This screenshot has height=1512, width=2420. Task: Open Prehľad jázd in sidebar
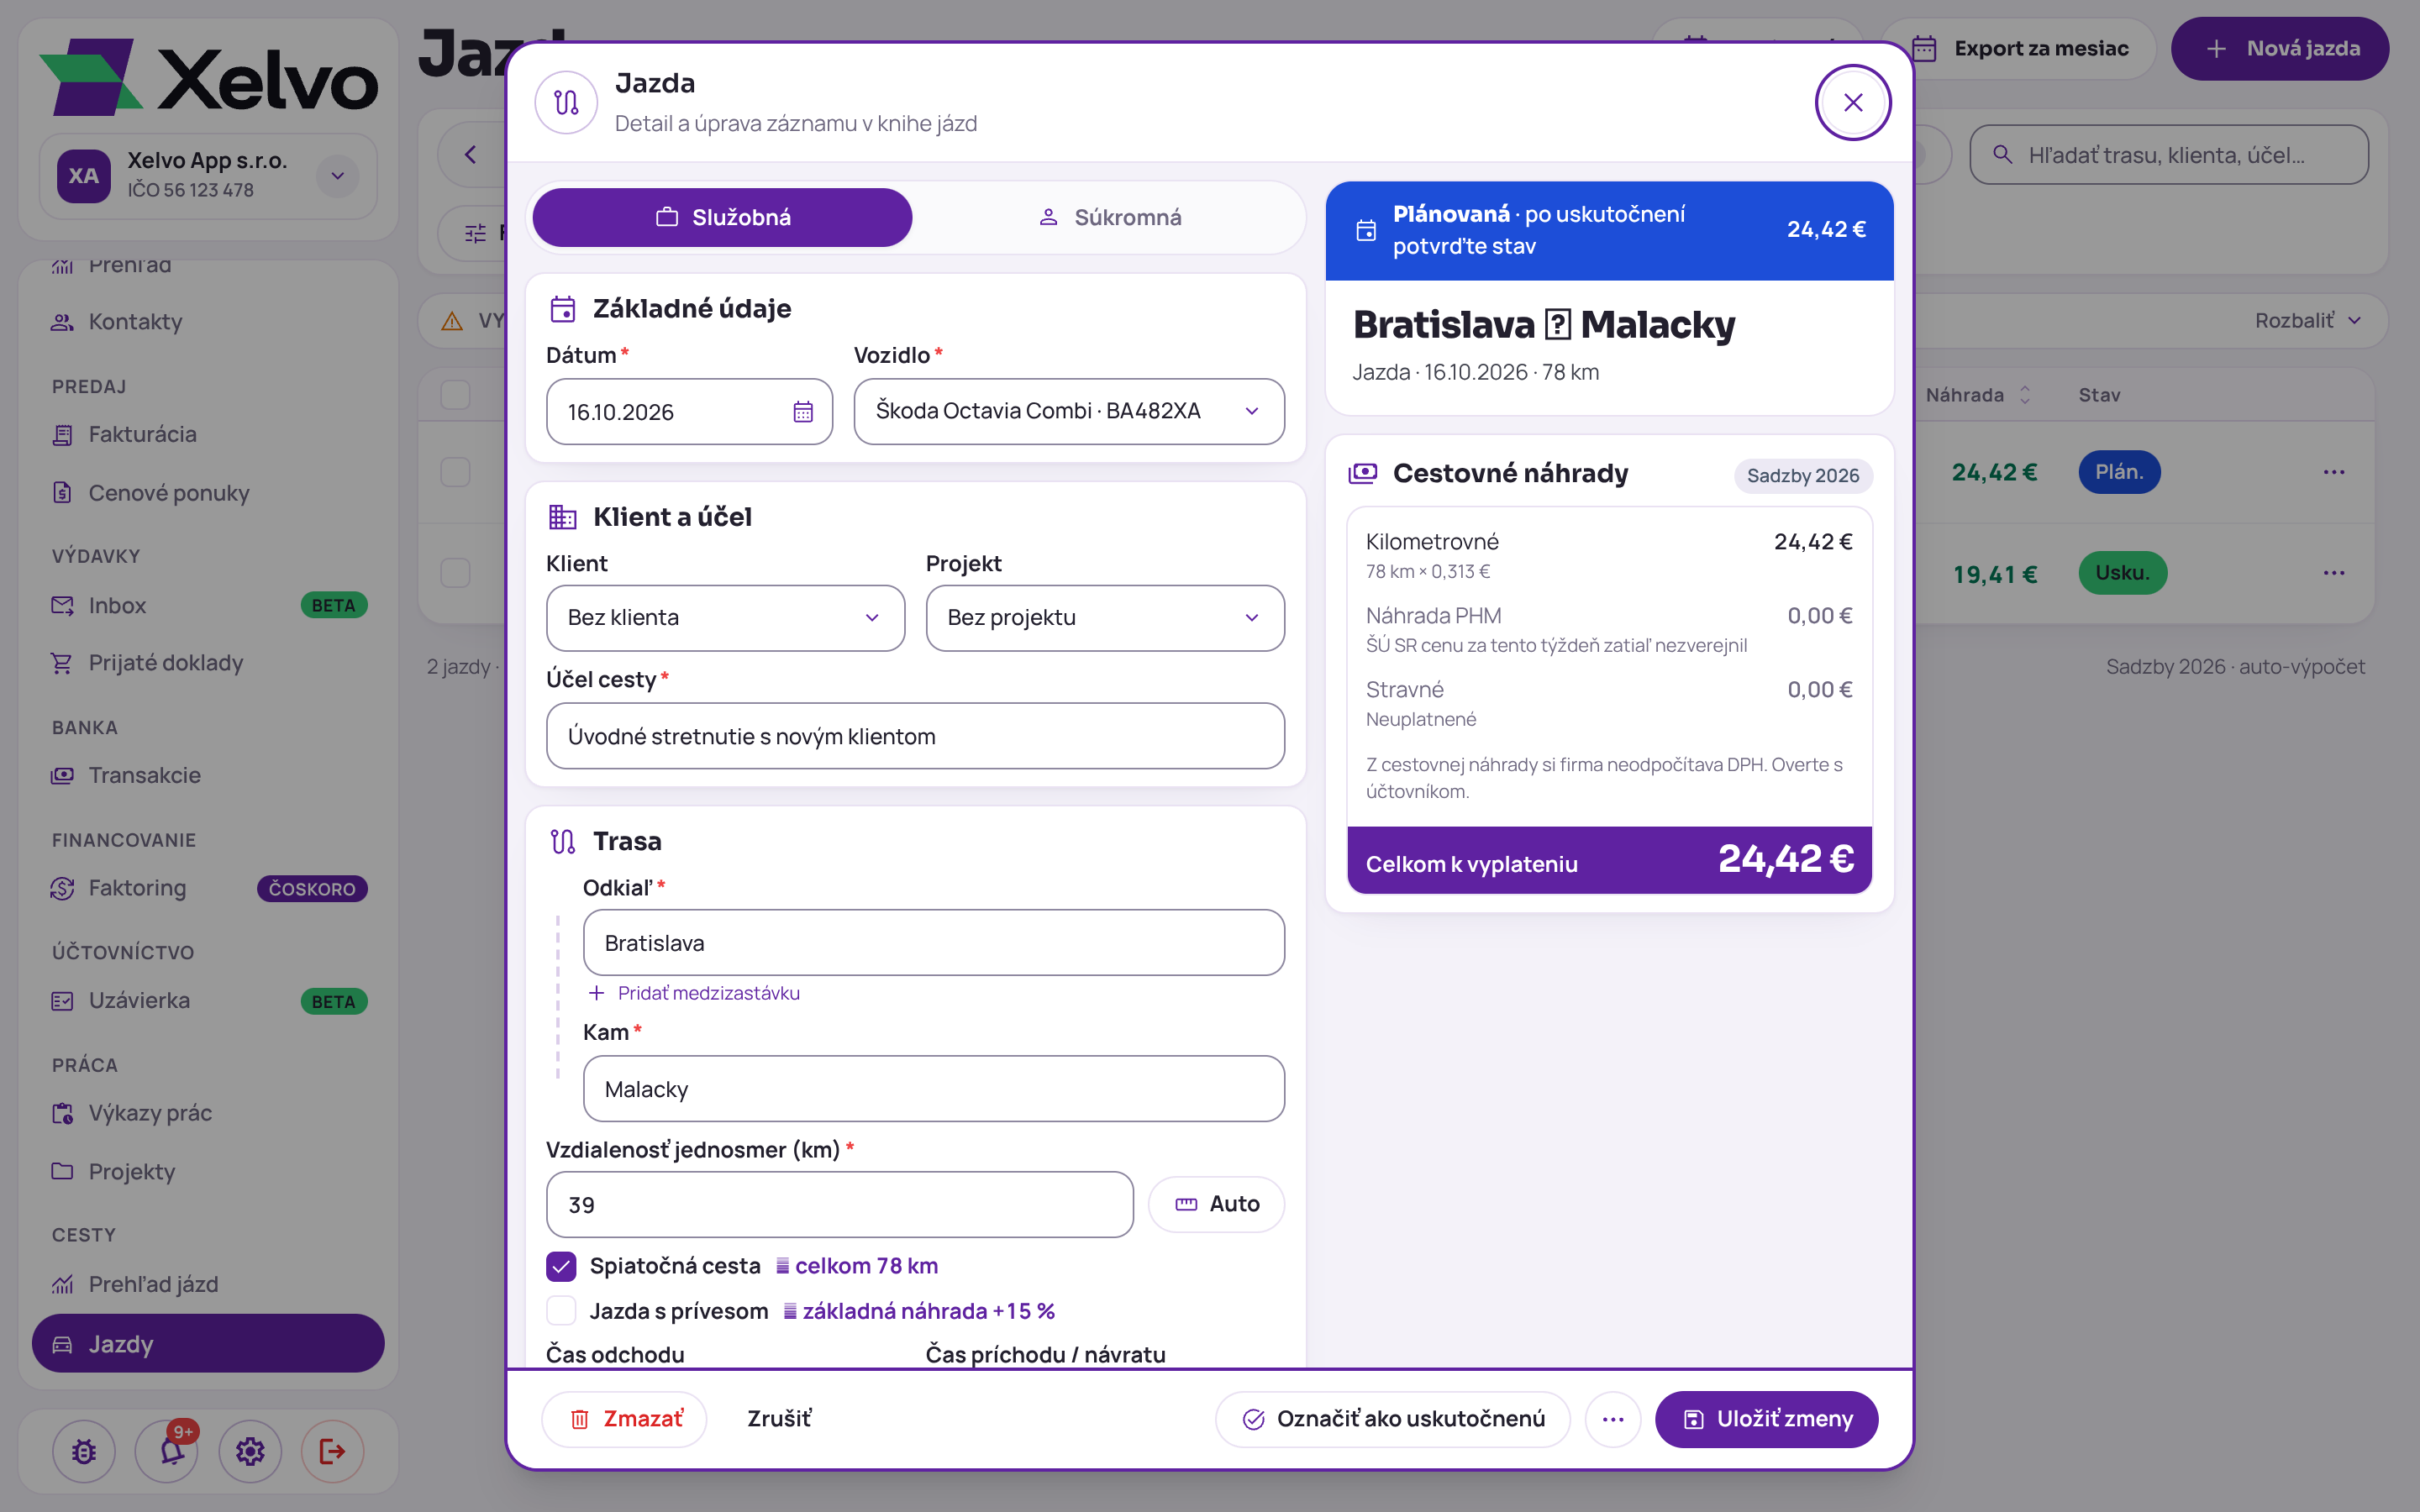208,1284
